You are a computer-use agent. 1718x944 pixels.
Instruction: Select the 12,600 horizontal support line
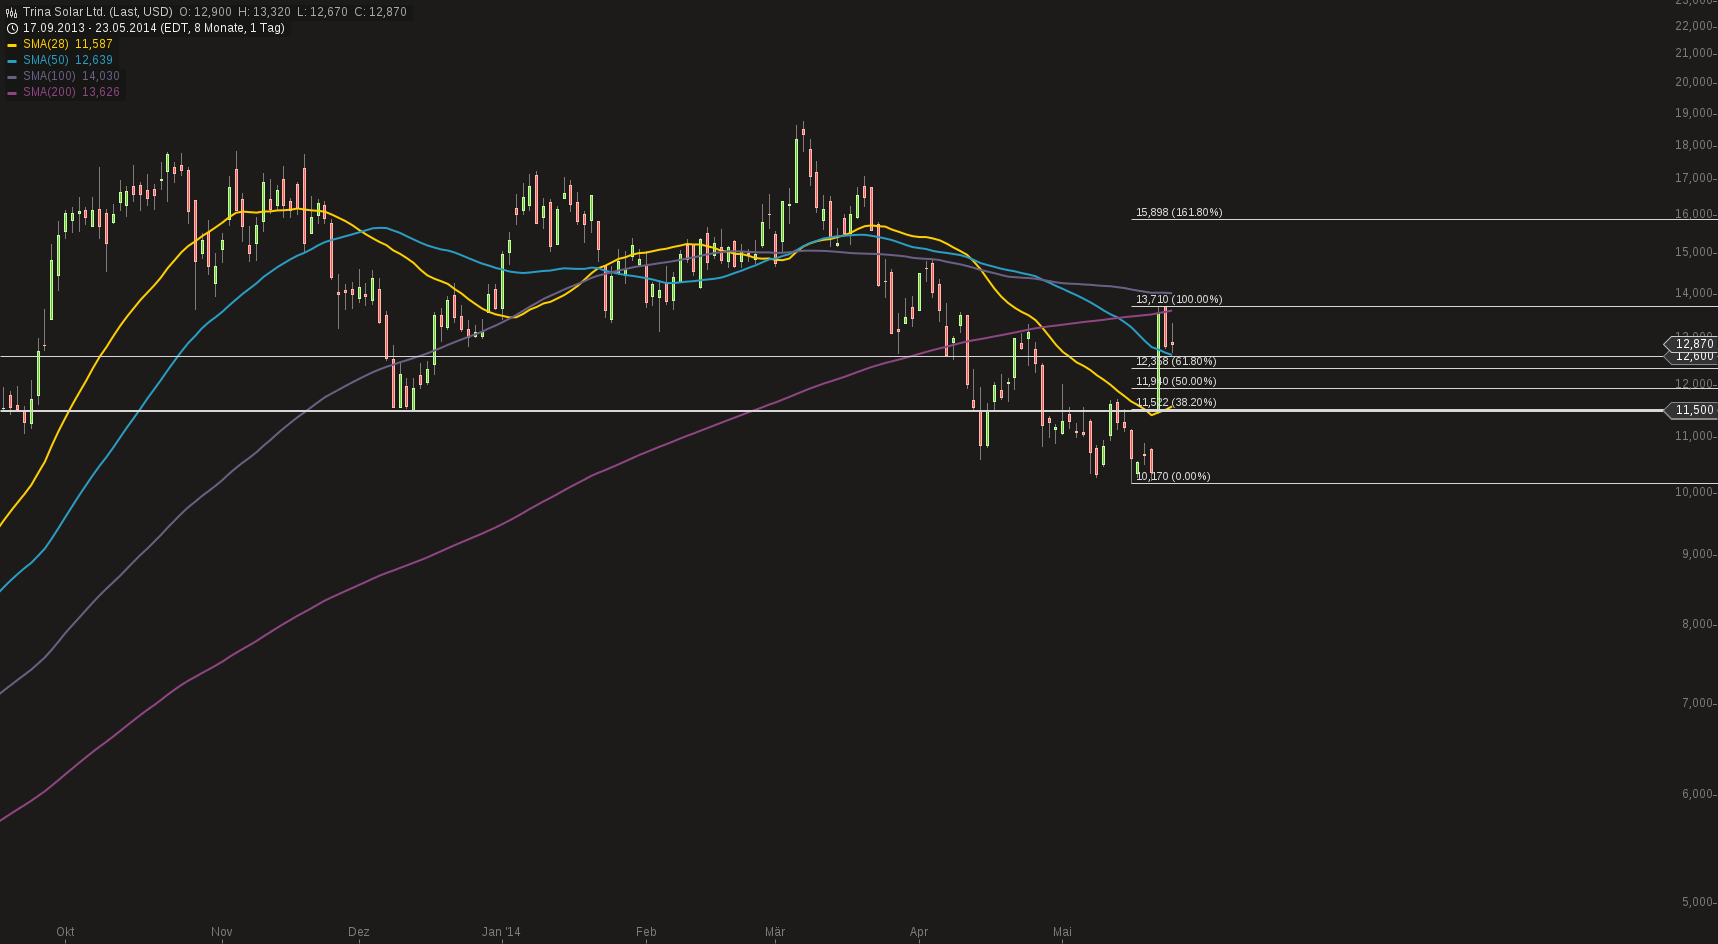coord(1695,357)
